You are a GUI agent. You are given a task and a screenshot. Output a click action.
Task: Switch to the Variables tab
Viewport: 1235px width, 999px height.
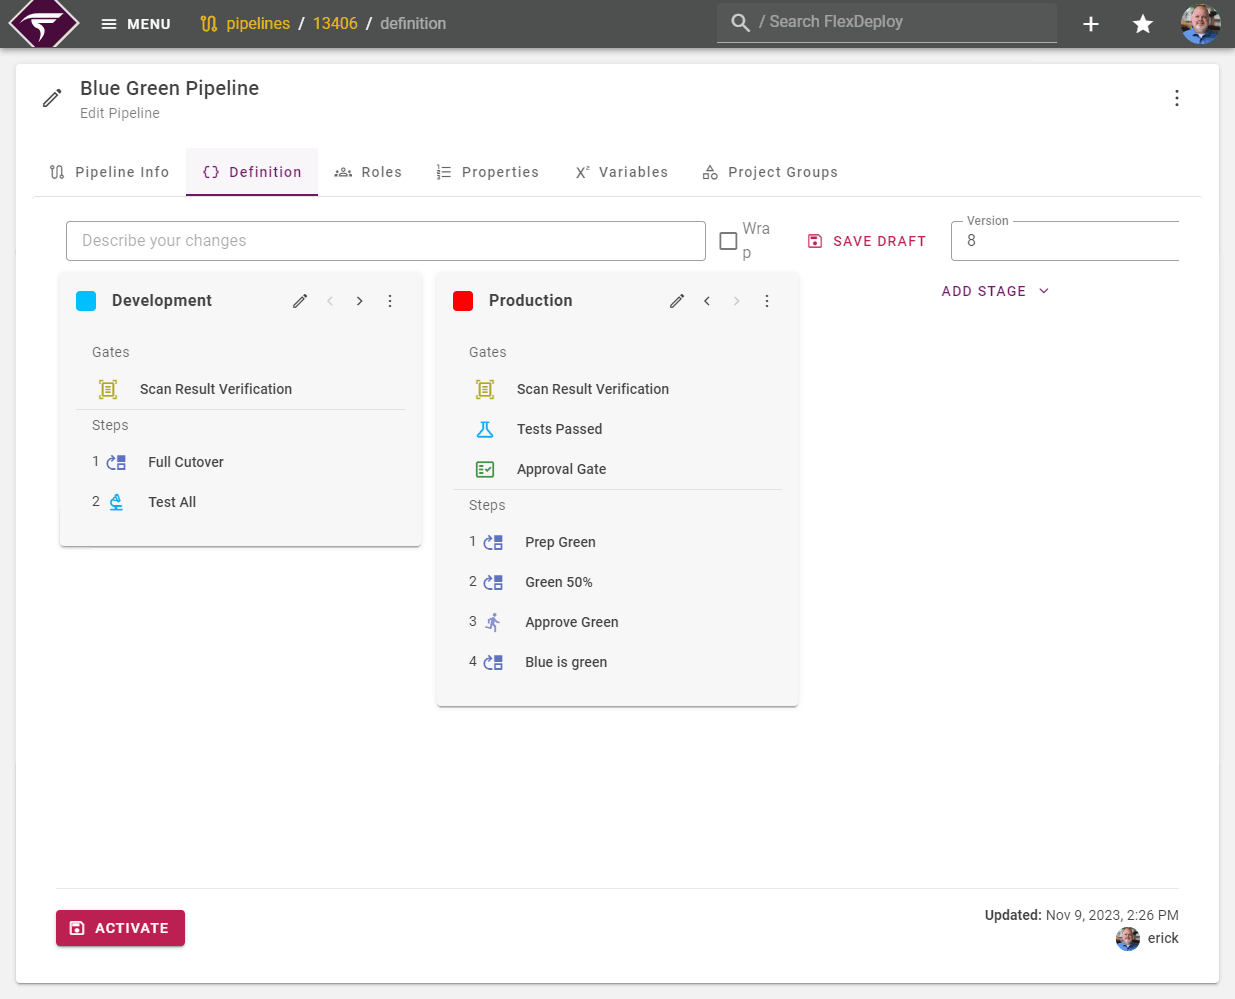pos(621,172)
